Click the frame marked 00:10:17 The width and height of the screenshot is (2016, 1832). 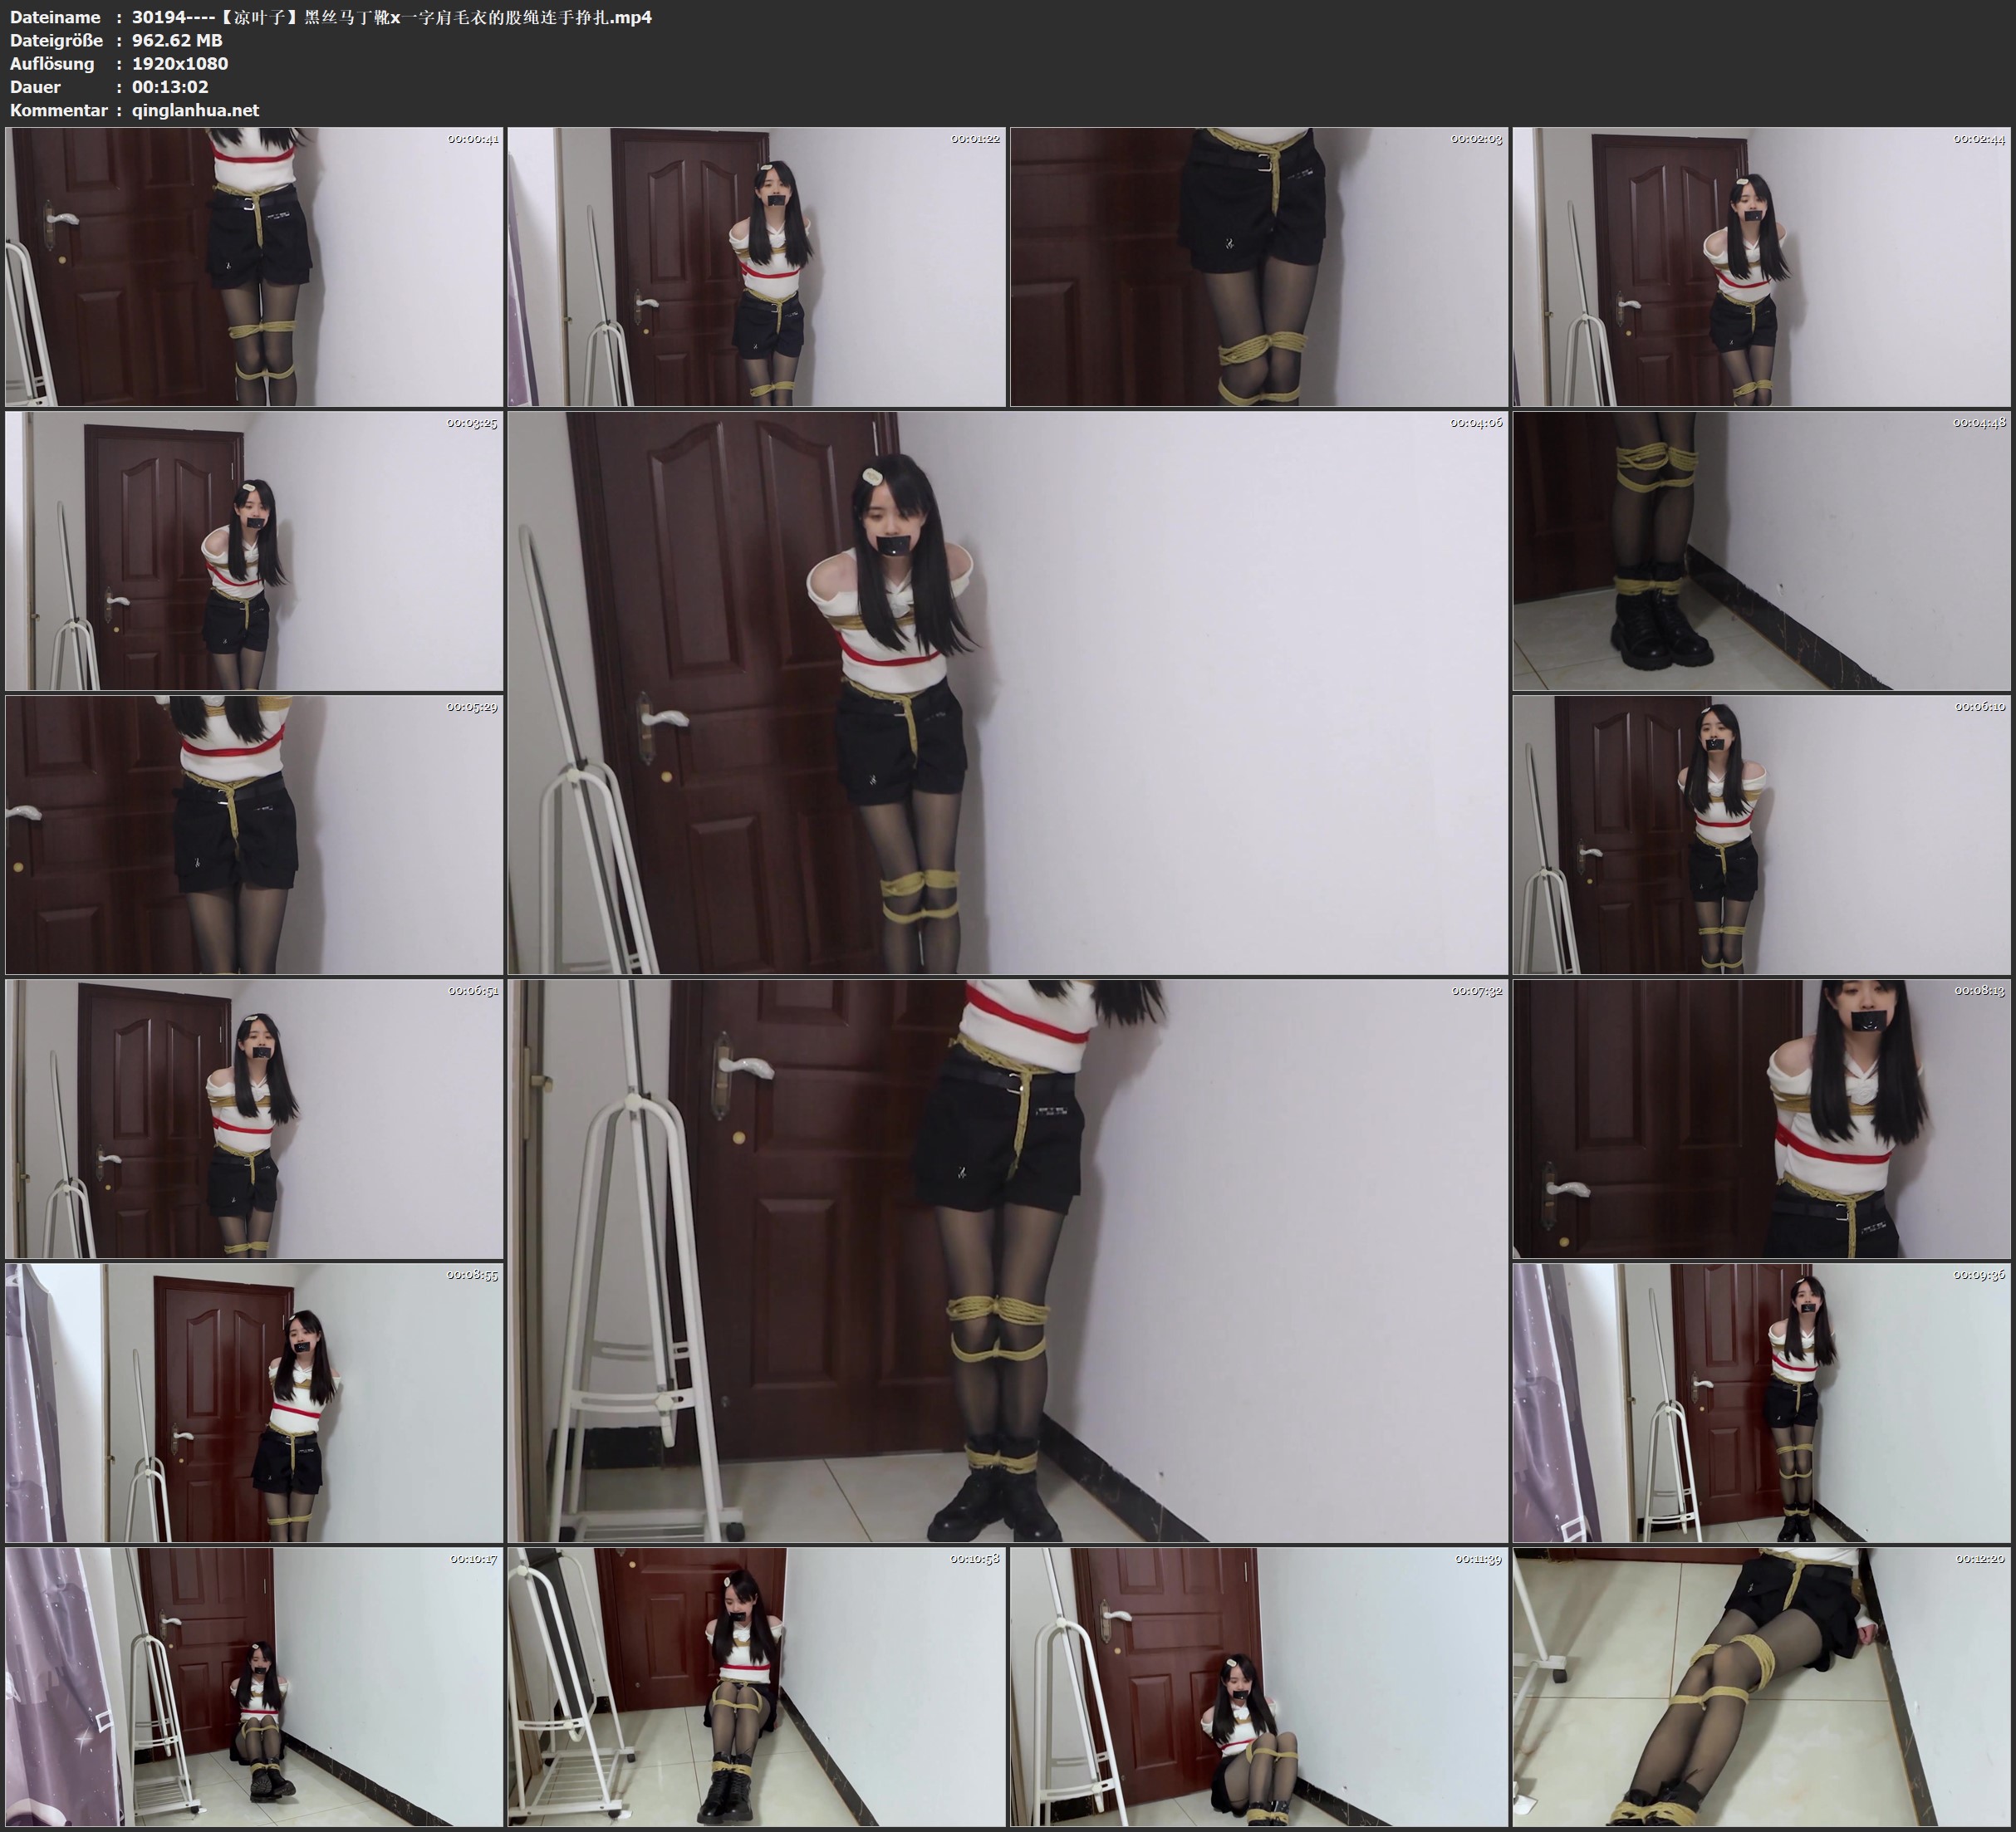(x=254, y=1686)
